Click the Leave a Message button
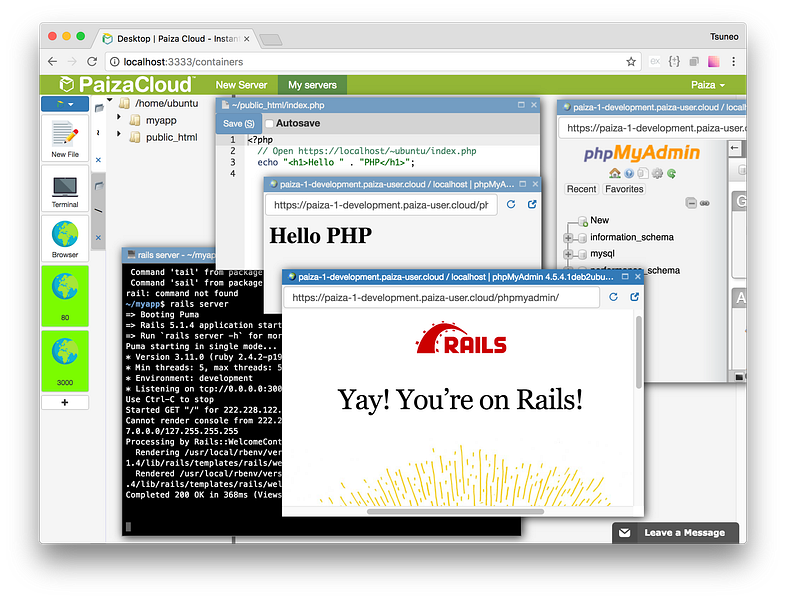786x600 pixels. coord(675,533)
